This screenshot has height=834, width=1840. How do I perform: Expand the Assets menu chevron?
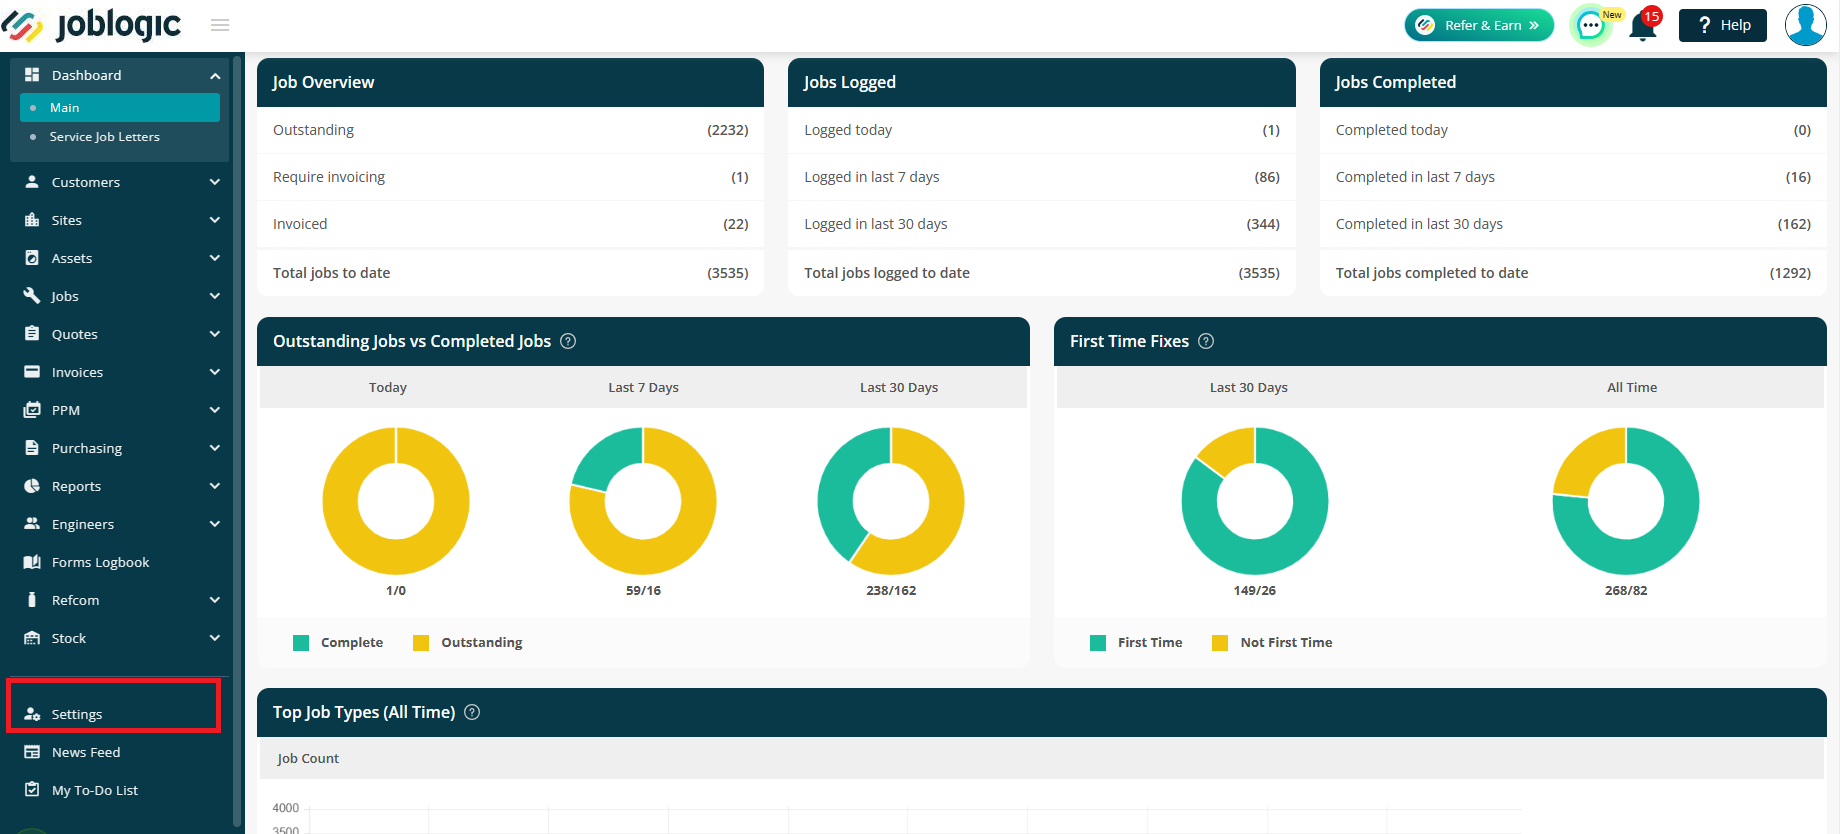click(215, 258)
